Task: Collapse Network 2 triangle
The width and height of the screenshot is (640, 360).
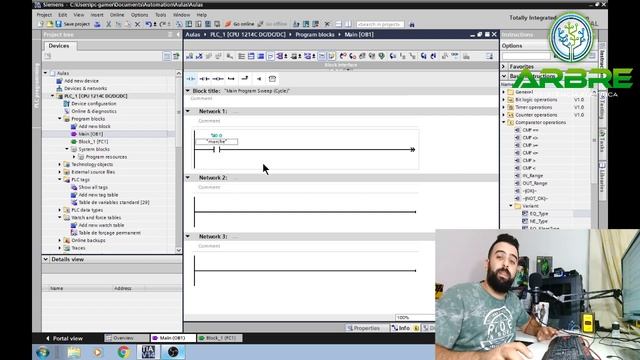Action: 188,178
